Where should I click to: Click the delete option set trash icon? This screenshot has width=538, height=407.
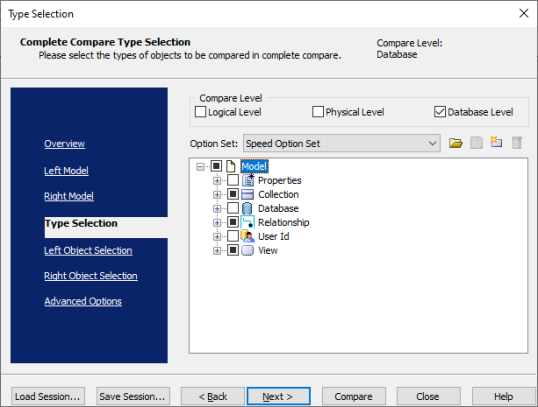pyautogui.click(x=517, y=143)
